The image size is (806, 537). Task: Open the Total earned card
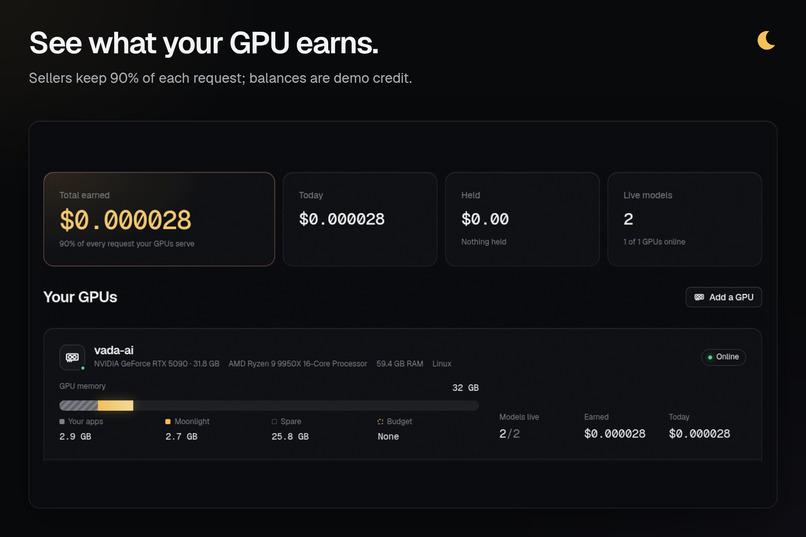[x=159, y=219]
